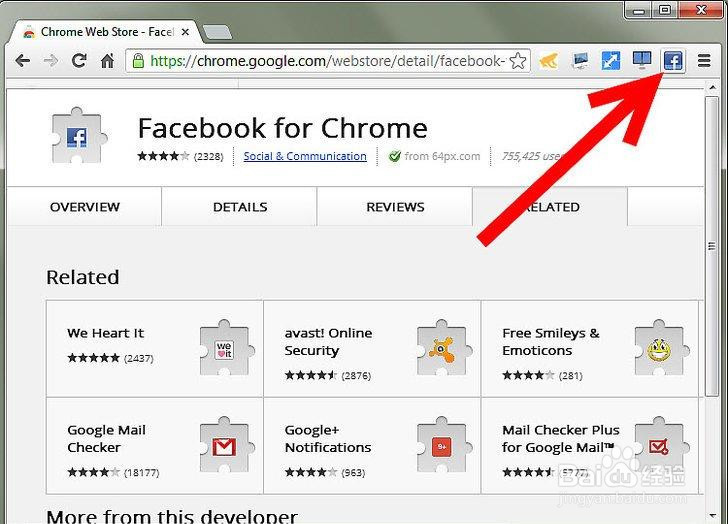Click the "(2437)" rating count
The width and height of the screenshot is (728, 524).
139,358
